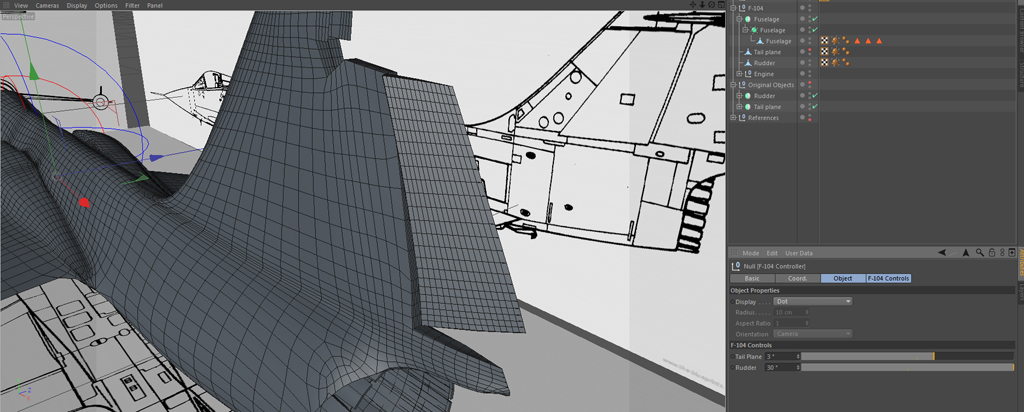Open the Structure side tab
This screenshot has height=412, width=1024.
click(x=1020, y=74)
